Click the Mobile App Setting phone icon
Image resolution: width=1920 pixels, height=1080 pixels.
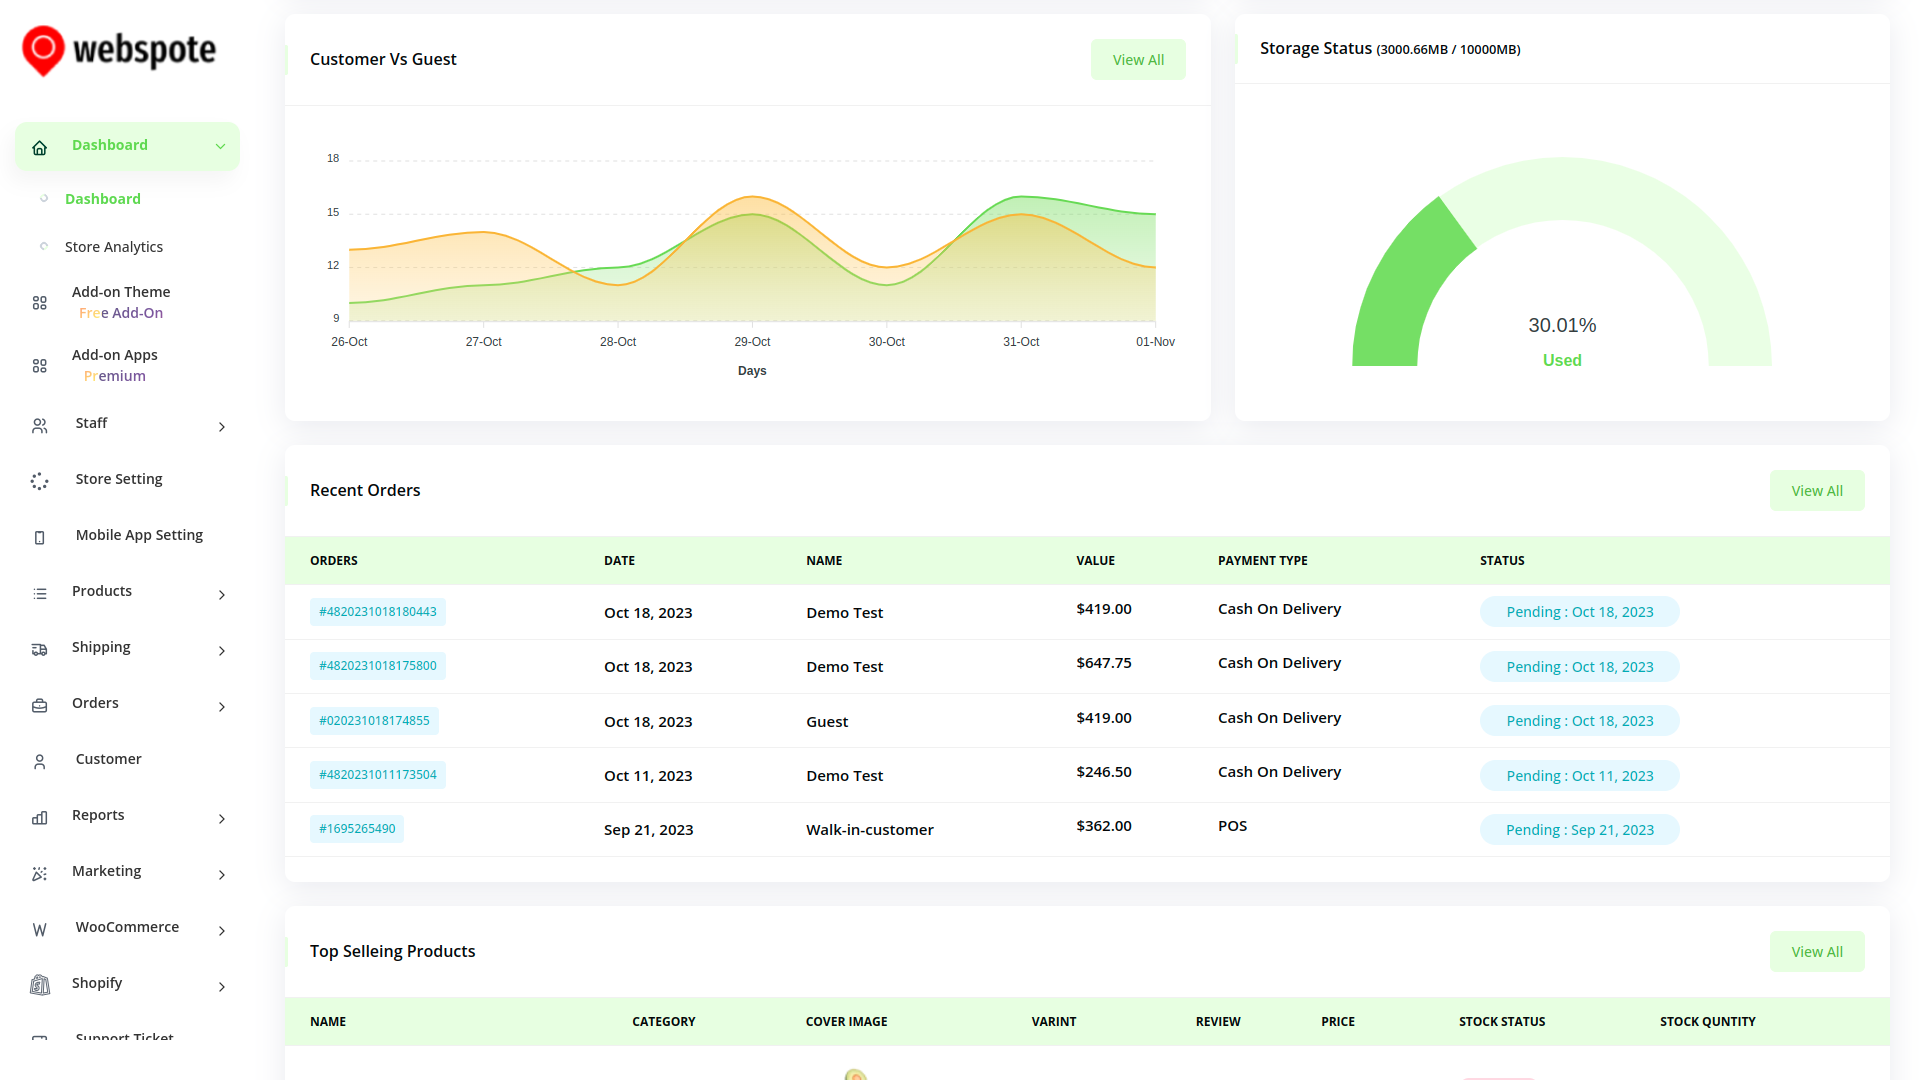pos(40,538)
